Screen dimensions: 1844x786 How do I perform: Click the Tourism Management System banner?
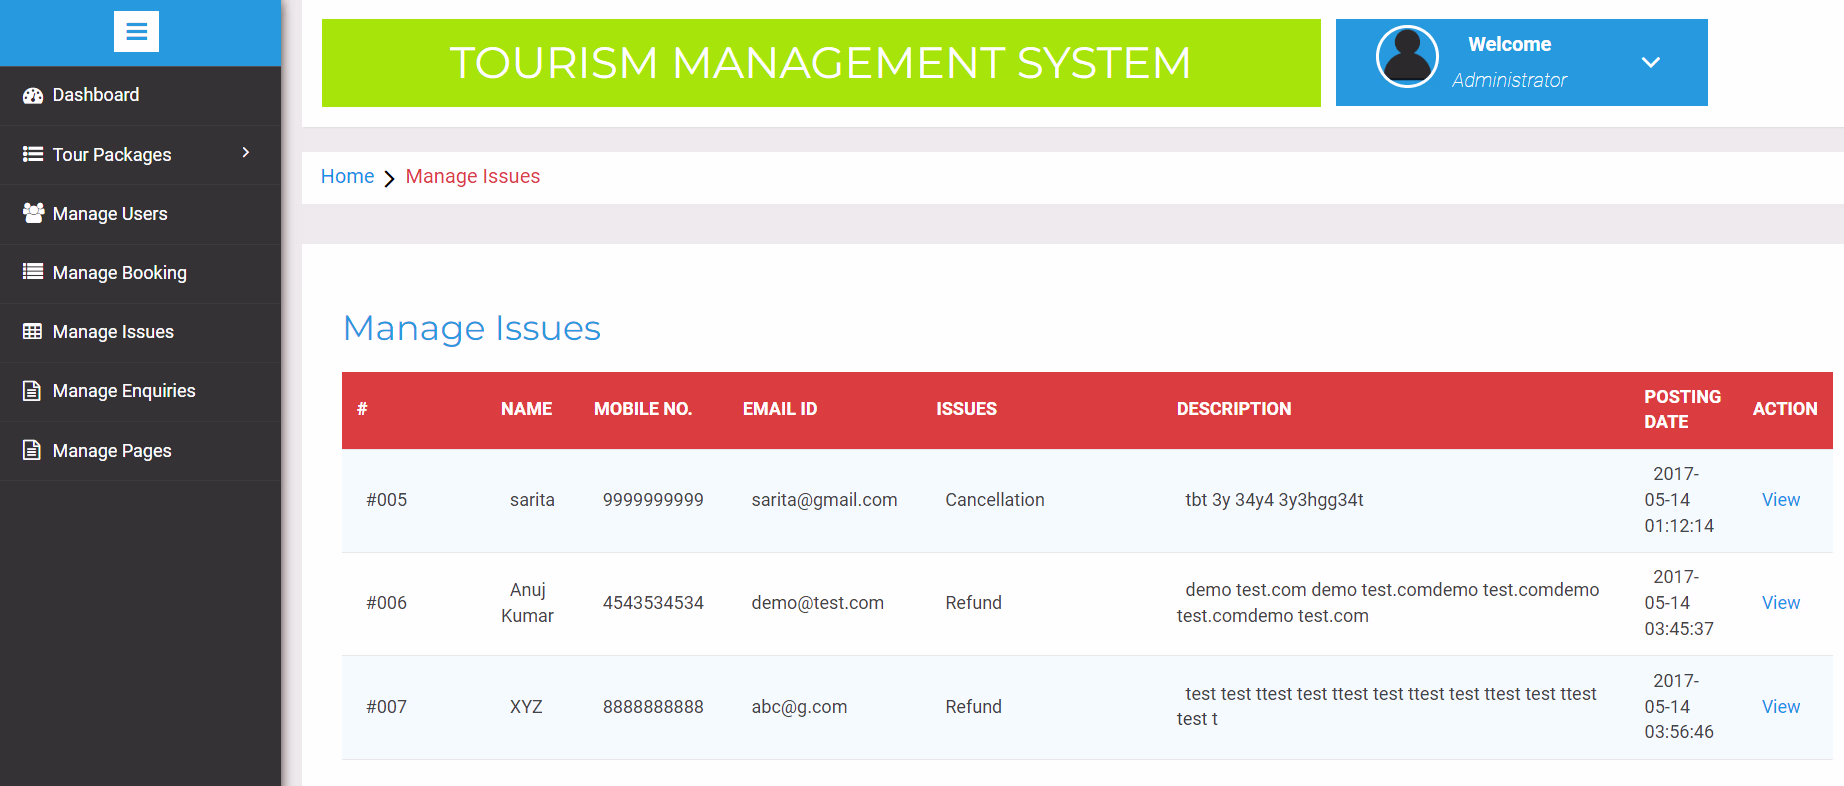(x=821, y=63)
